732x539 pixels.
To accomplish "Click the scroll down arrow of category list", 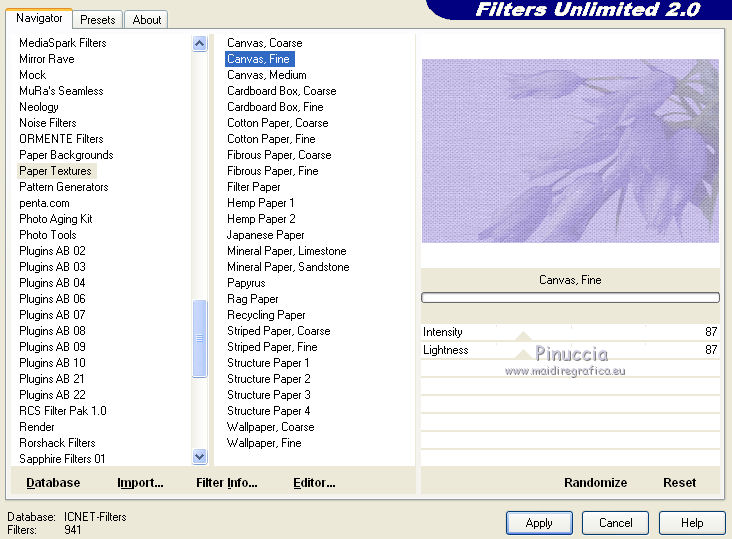I will (x=199, y=456).
